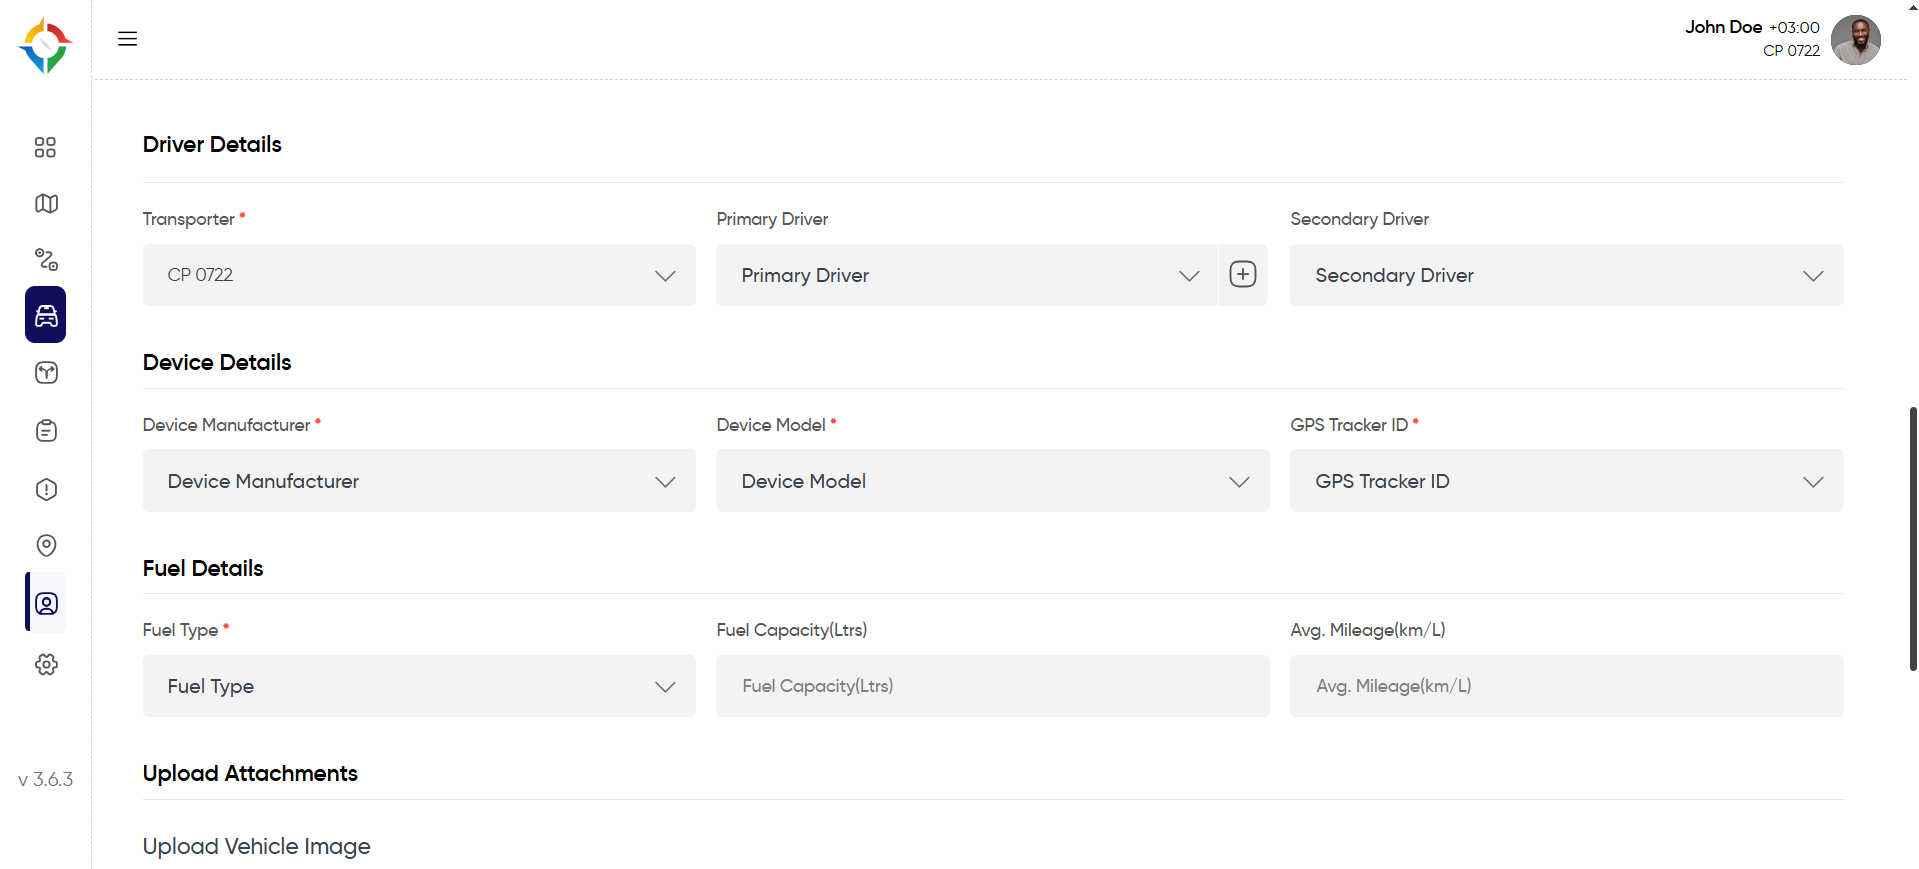Viewport: 1919px width, 869px height.
Task: Click the v 3.6.3 version label
Action: coord(46,779)
